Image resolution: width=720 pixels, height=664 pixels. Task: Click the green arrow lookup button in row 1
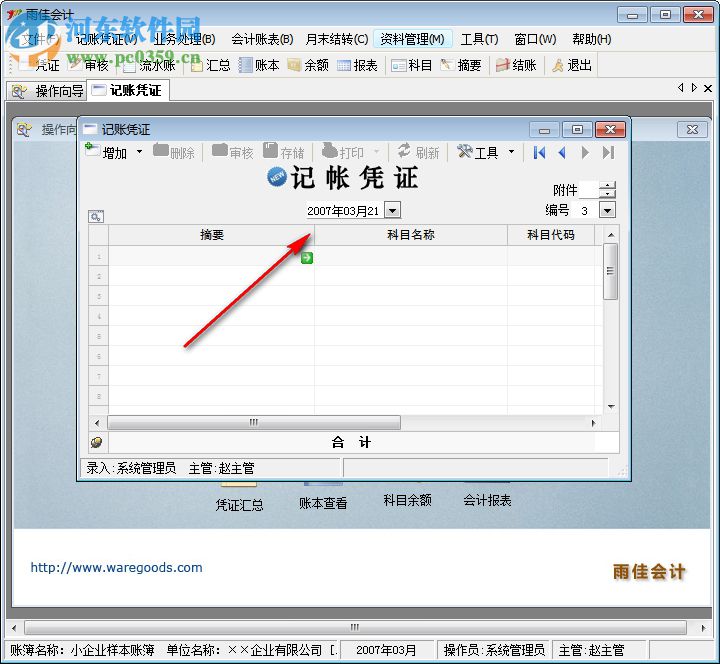click(x=307, y=258)
